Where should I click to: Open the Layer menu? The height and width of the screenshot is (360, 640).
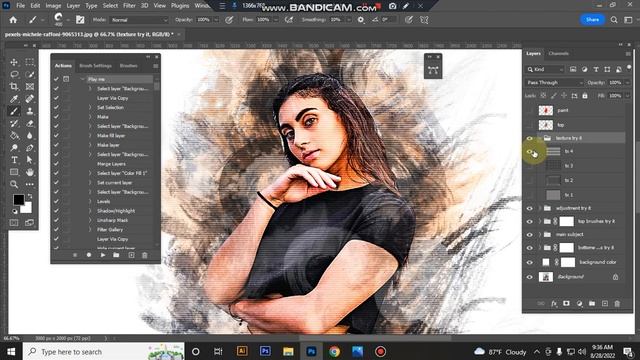tap(73, 6)
